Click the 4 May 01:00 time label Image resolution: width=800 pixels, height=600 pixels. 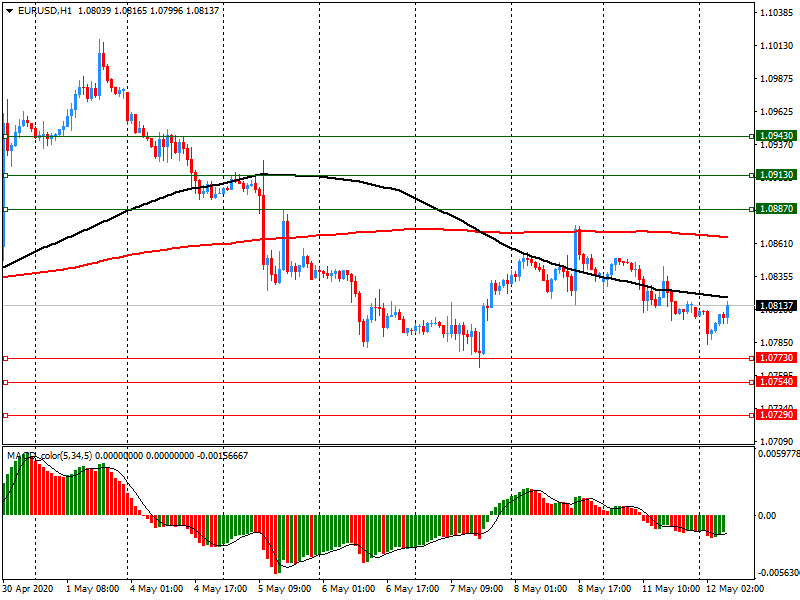coord(156,589)
